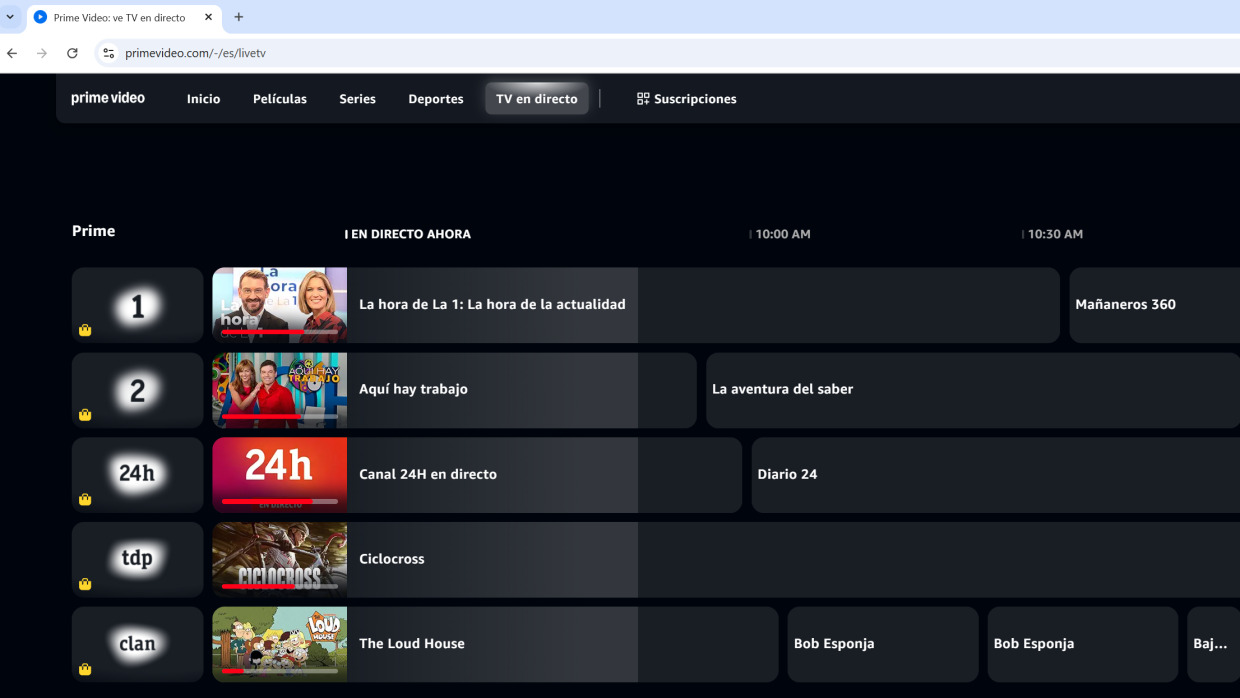The height and width of the screenshot is (698, 1240).
Task: Switch to the Deportes tab
Action: tap(436, 99)
